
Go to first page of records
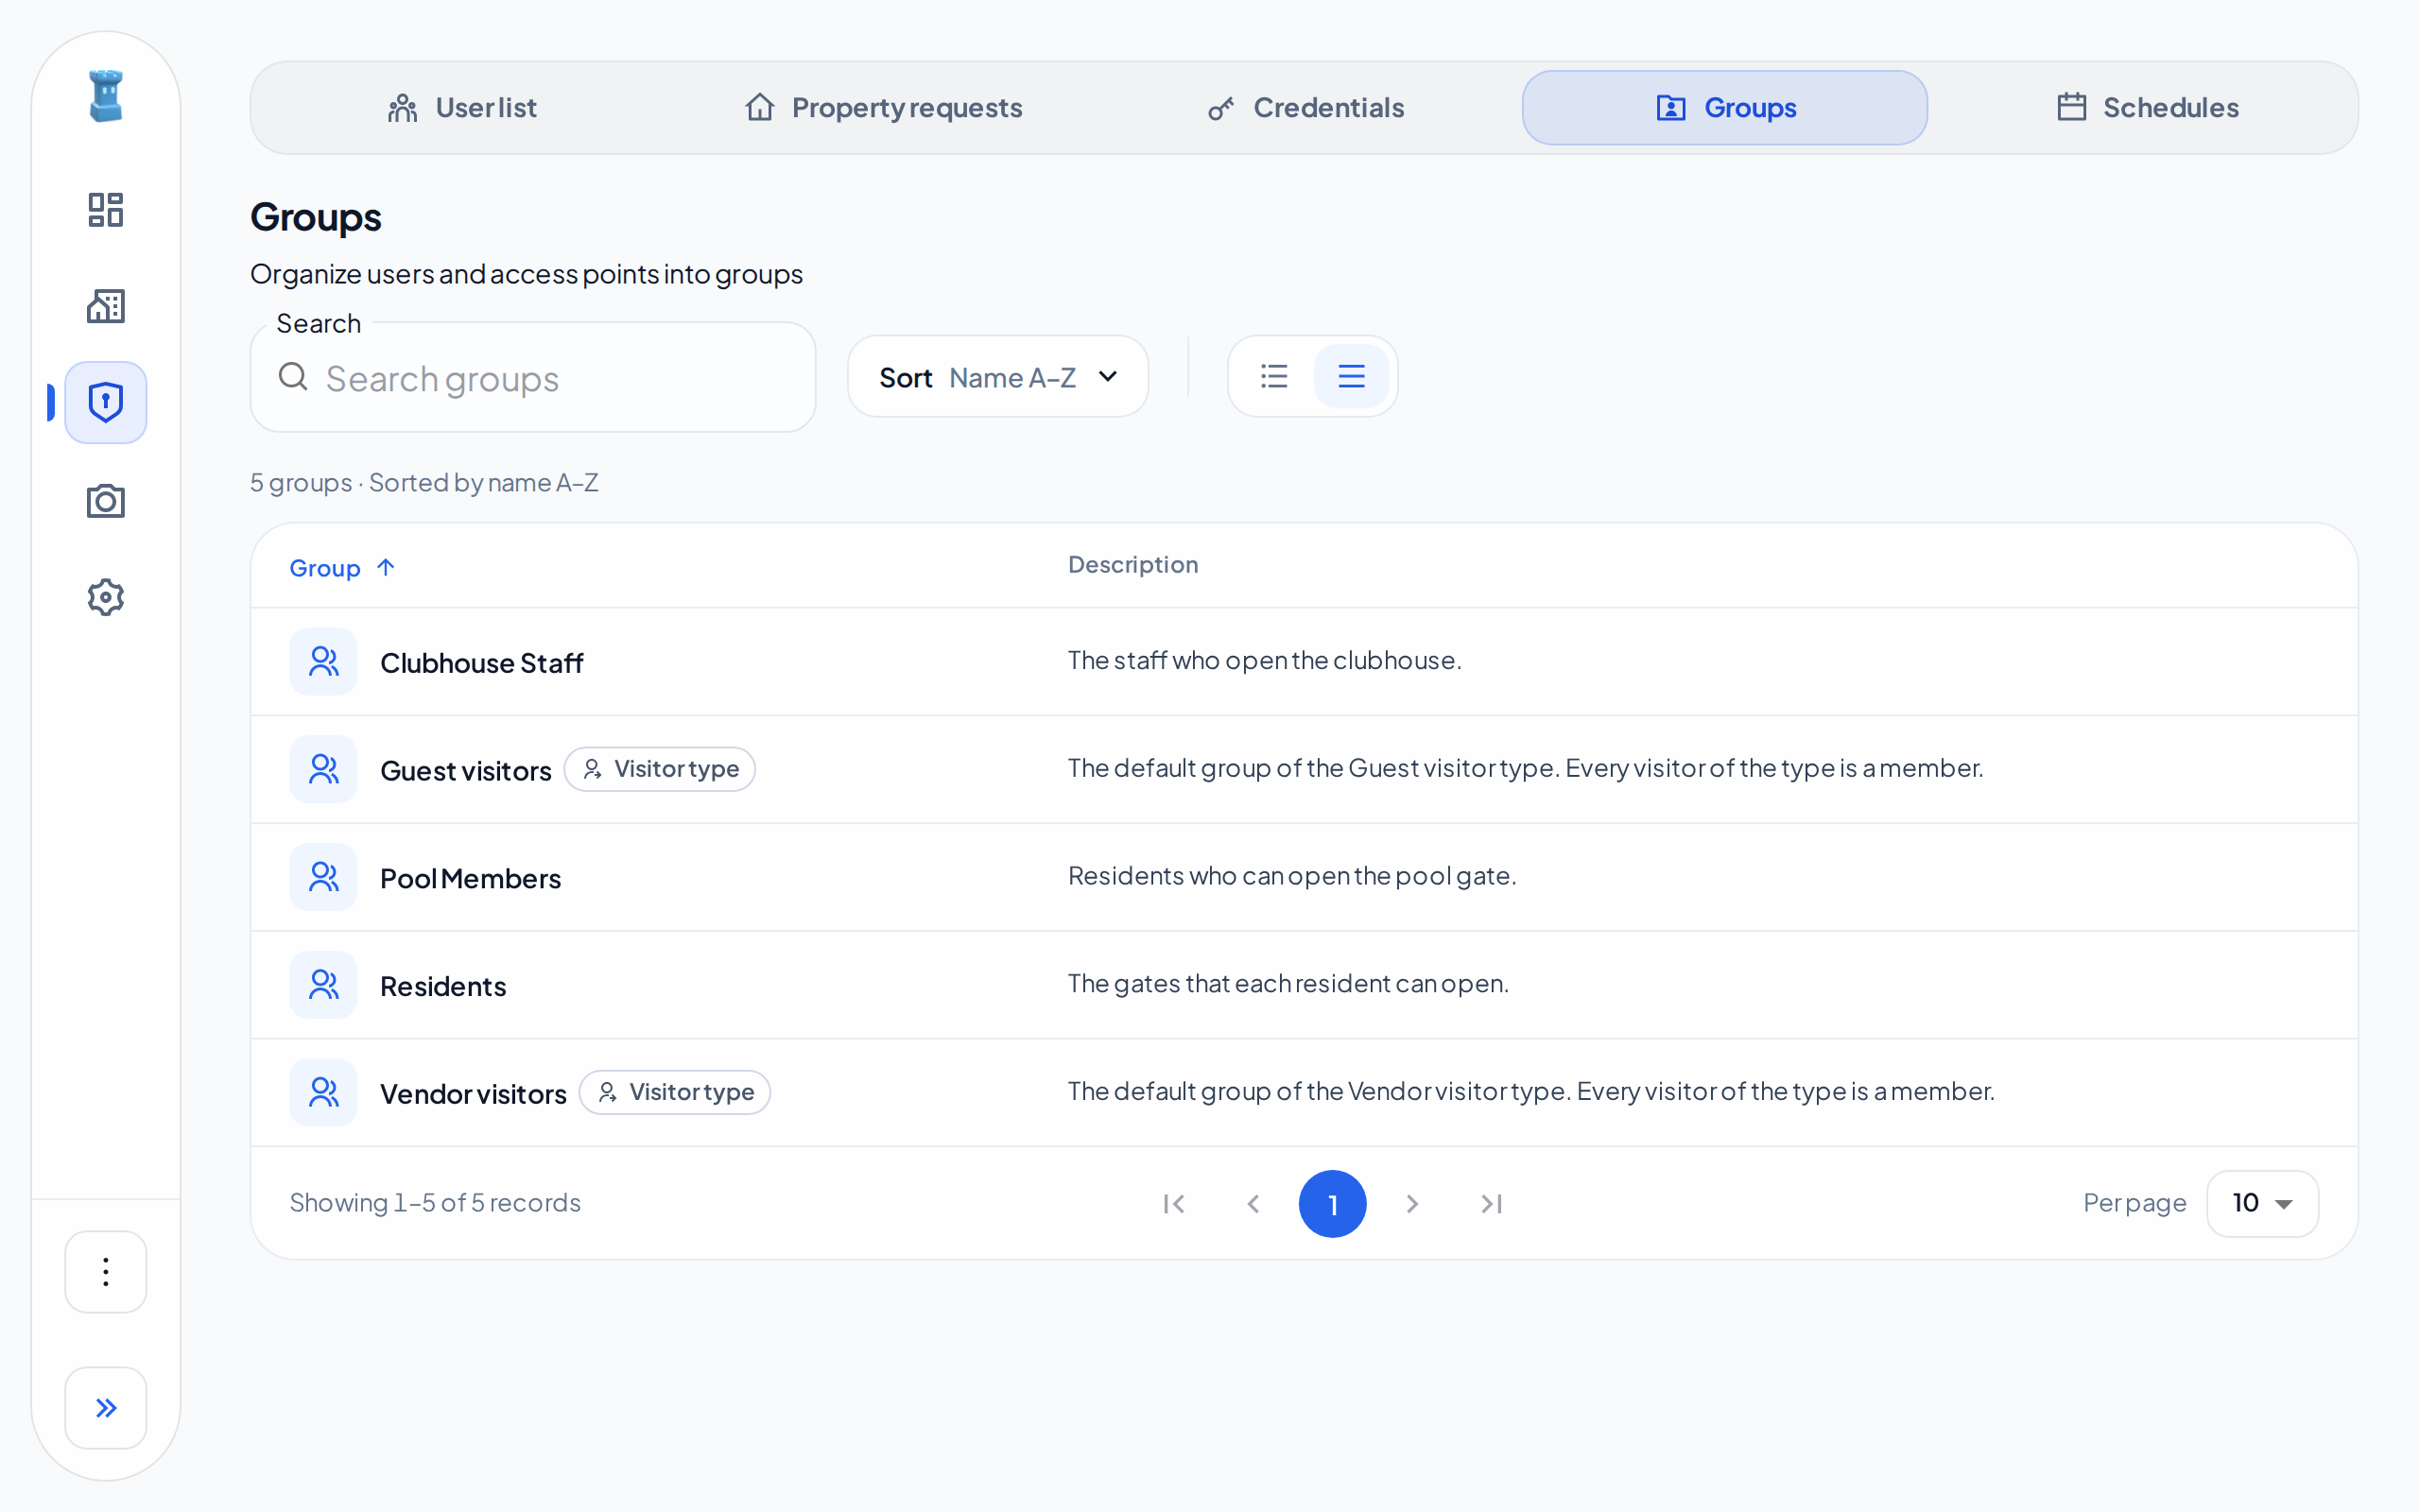coord(1174,1204)
